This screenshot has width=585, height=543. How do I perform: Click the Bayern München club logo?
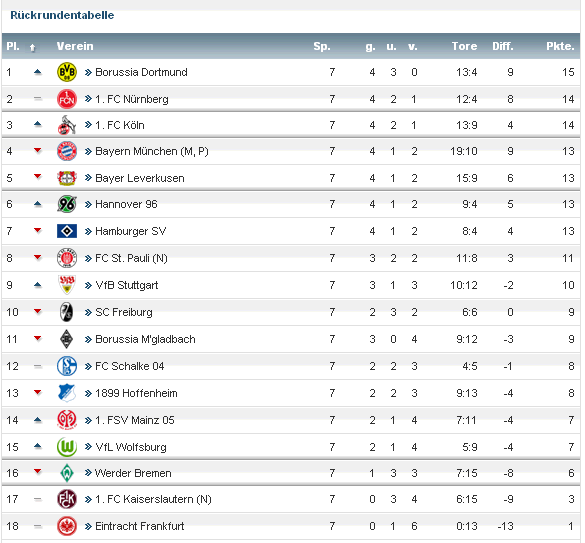[67, 151]
